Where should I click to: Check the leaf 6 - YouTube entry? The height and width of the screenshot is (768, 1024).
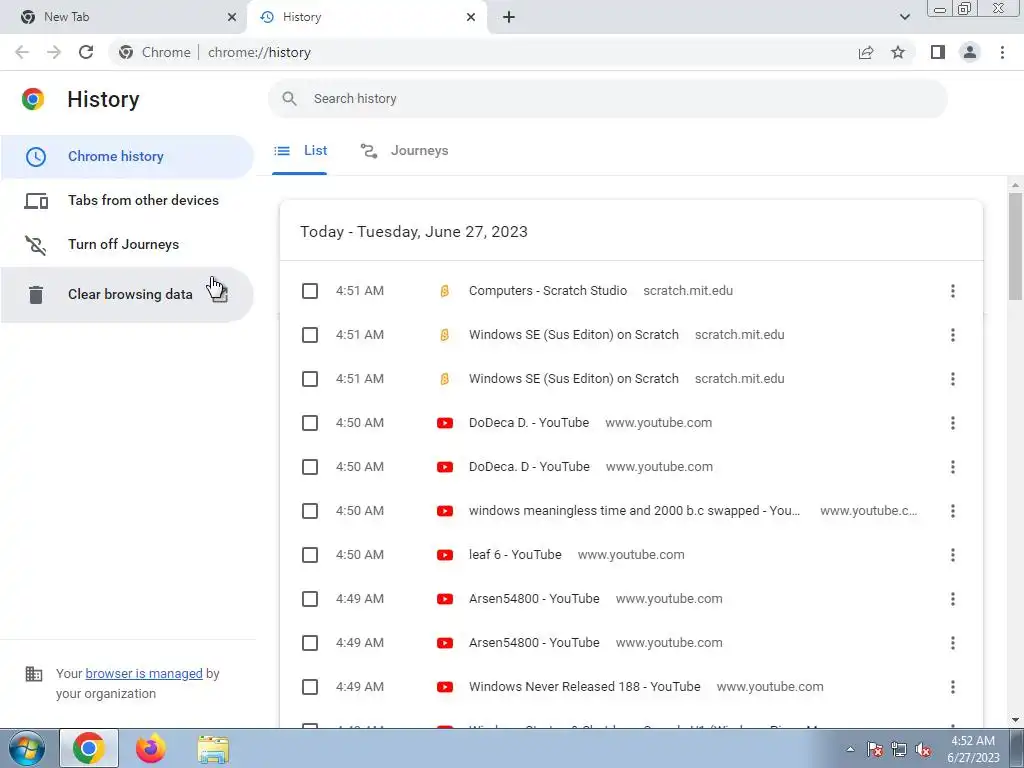click(310, 555)
